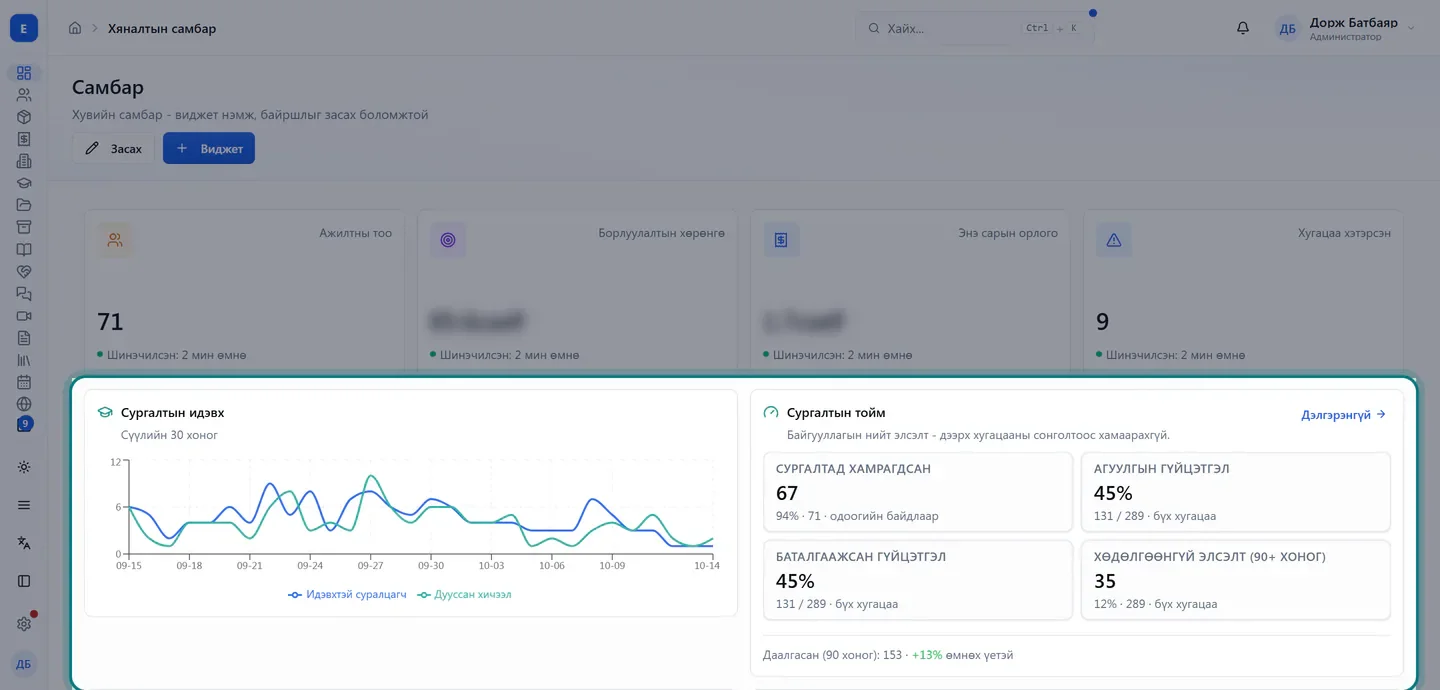Click the globe icon in sidebar

(24, 404)
